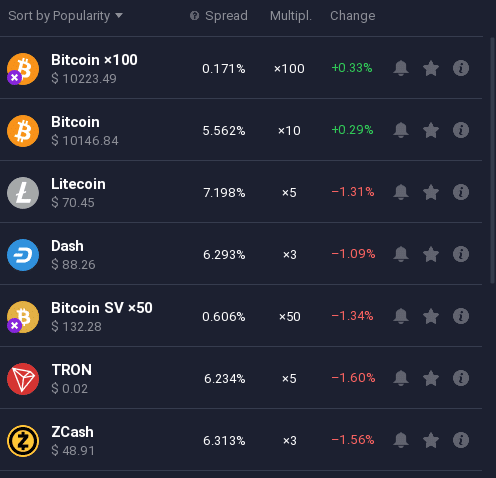The height and width of the screenshot is (478, 496).
Task: Open info icon for Bitcoin ×100
Action: click(x=461, y=68)
